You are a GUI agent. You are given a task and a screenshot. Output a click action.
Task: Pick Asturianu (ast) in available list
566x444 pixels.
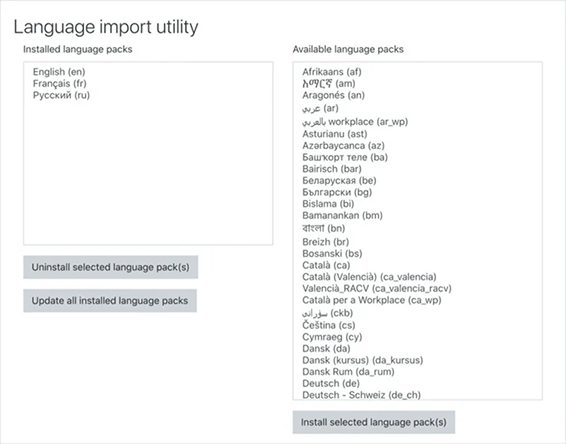pyautogui.click(x=335, y=134)
